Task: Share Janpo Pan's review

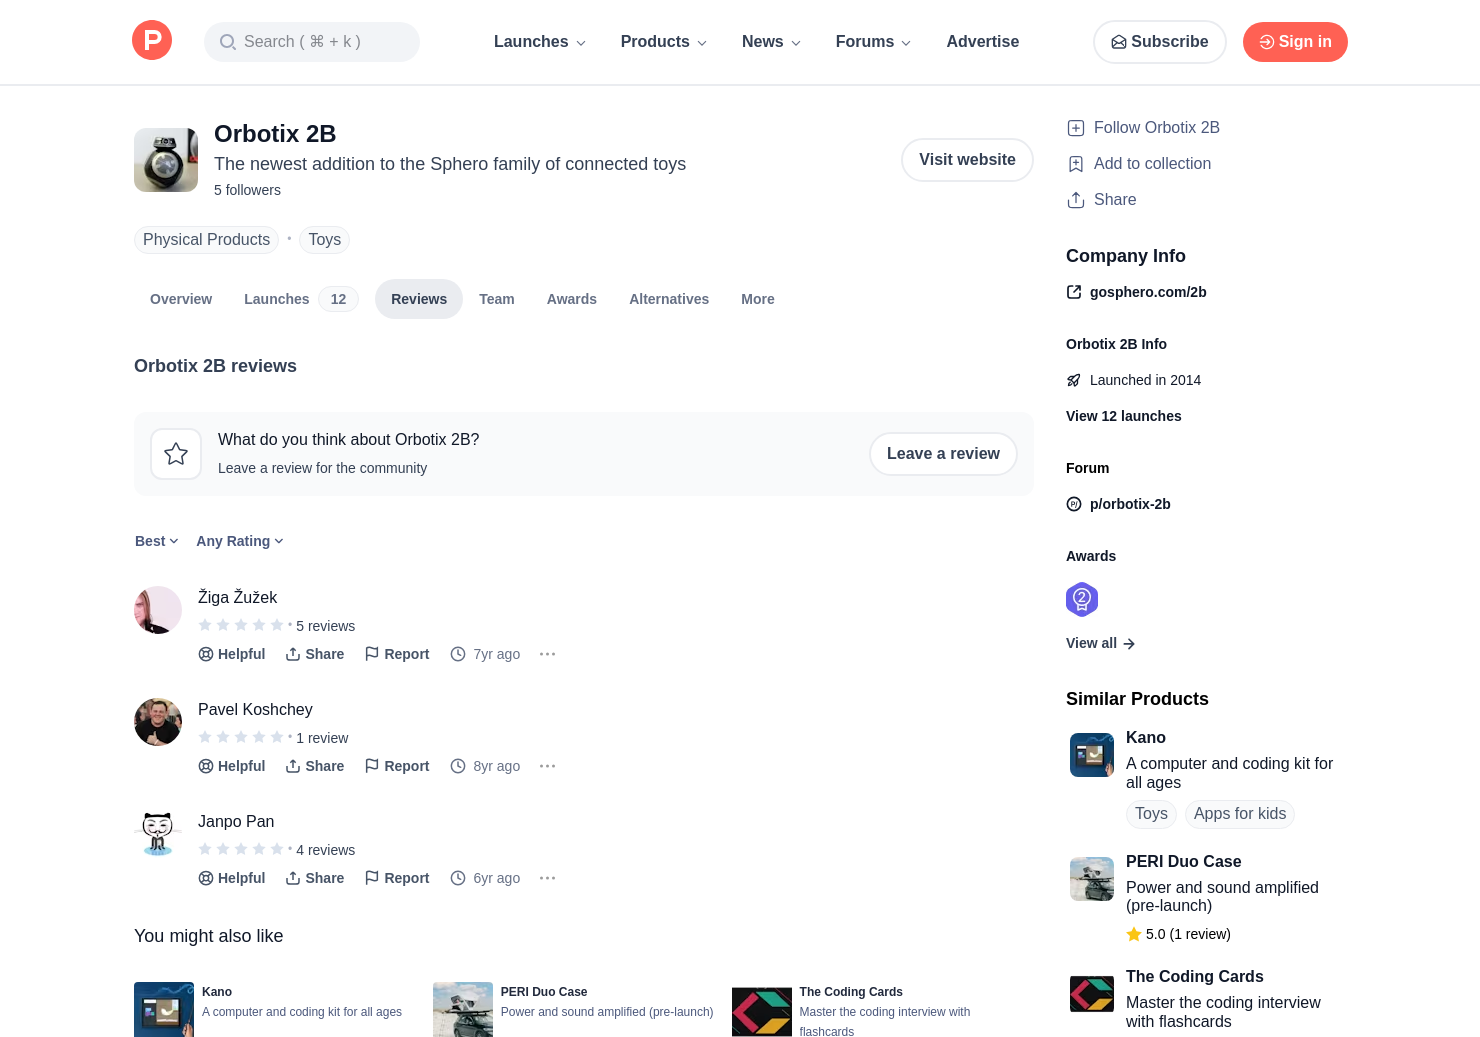Action: [315, 878]
